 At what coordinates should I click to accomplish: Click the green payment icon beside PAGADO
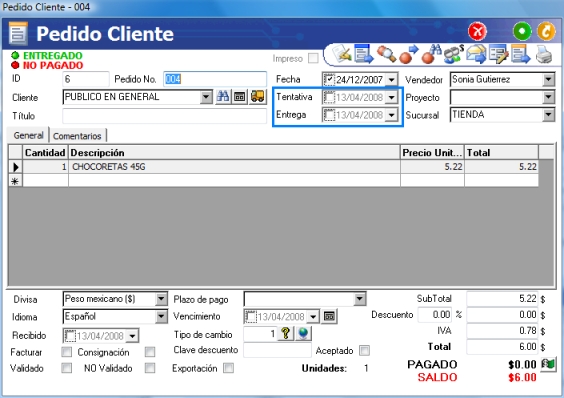549,364
